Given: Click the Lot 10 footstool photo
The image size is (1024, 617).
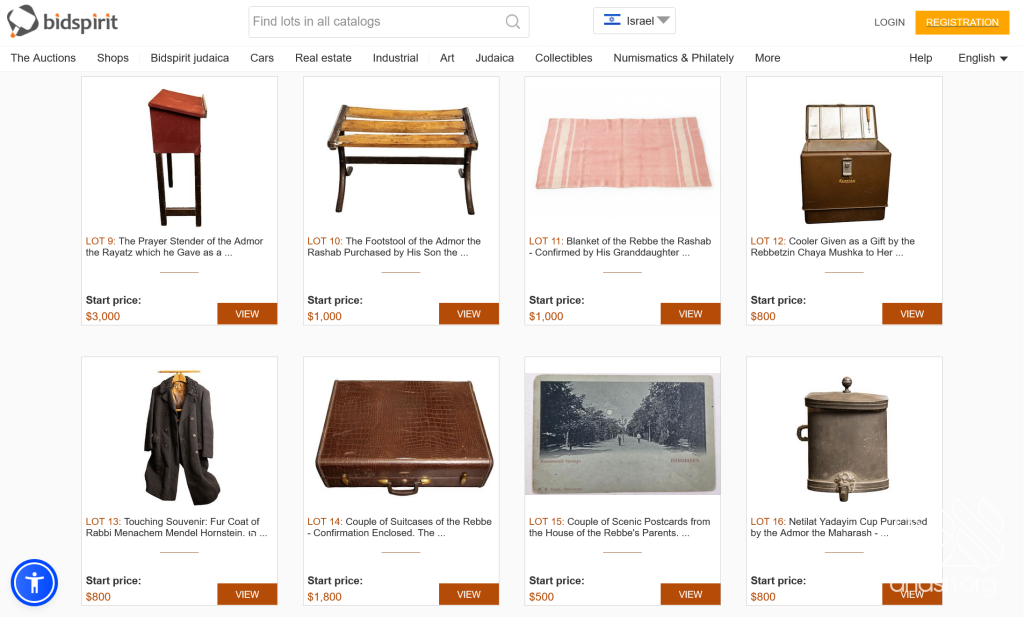Looking at the screenshot, I should [x=401, y=156].
